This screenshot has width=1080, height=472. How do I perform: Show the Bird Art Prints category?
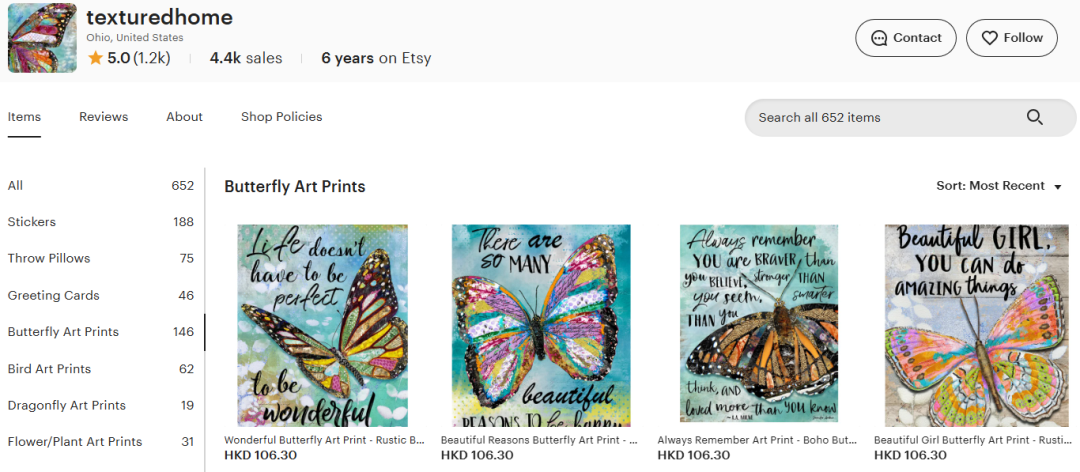click(x=49, y=369)
